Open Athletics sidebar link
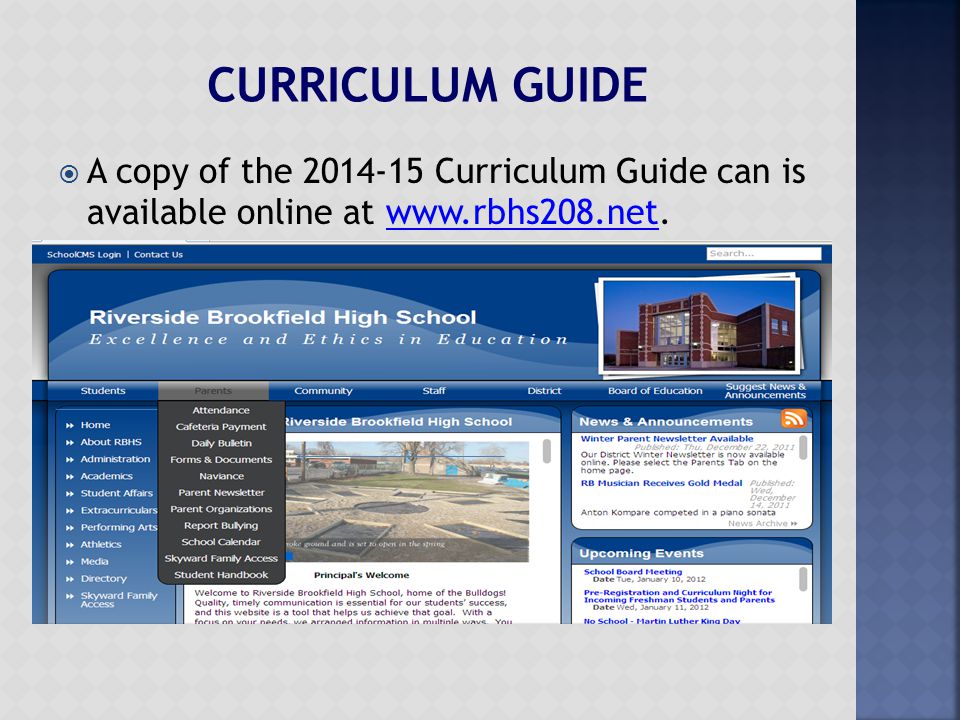The width and height of the screenshot is (960, 720). pos(101,545)
